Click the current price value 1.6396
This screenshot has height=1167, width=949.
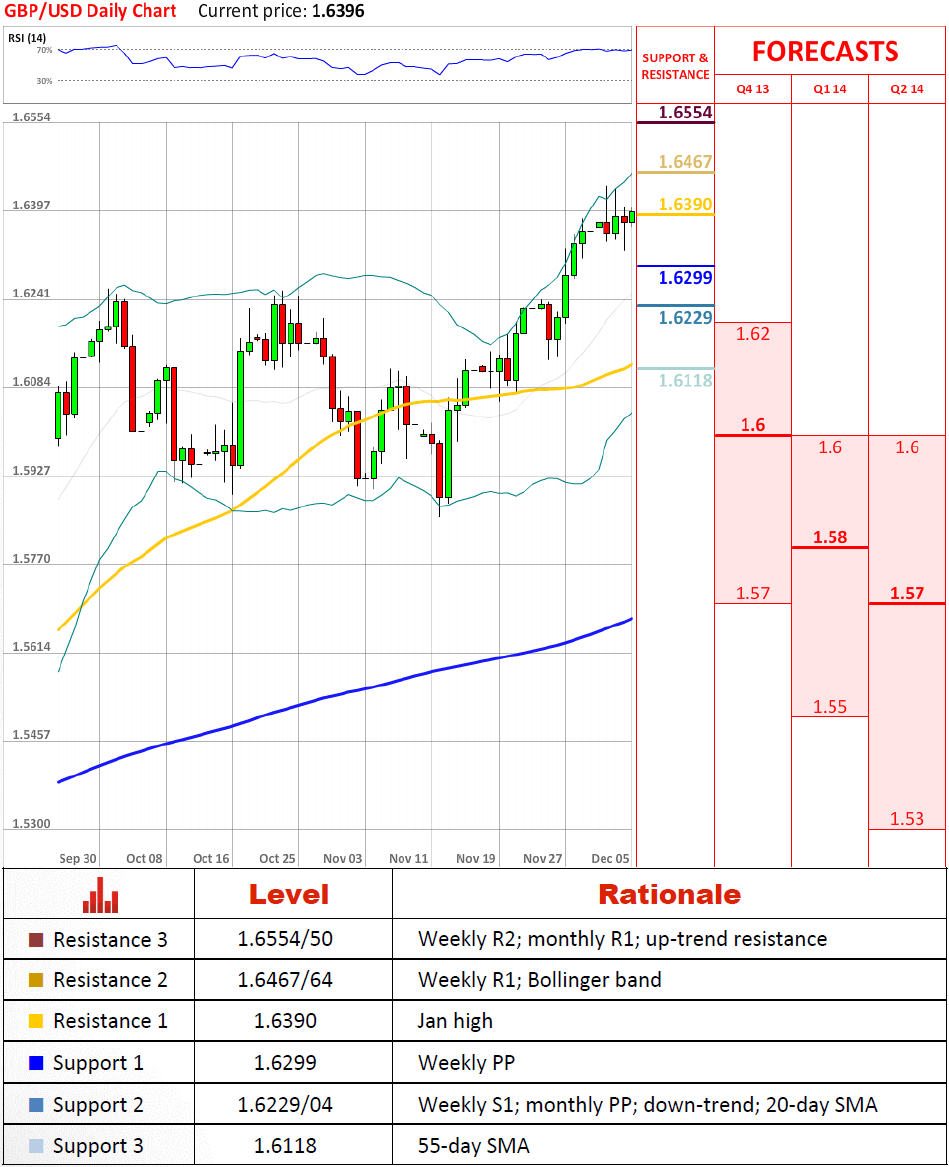[x=338, y=11]
